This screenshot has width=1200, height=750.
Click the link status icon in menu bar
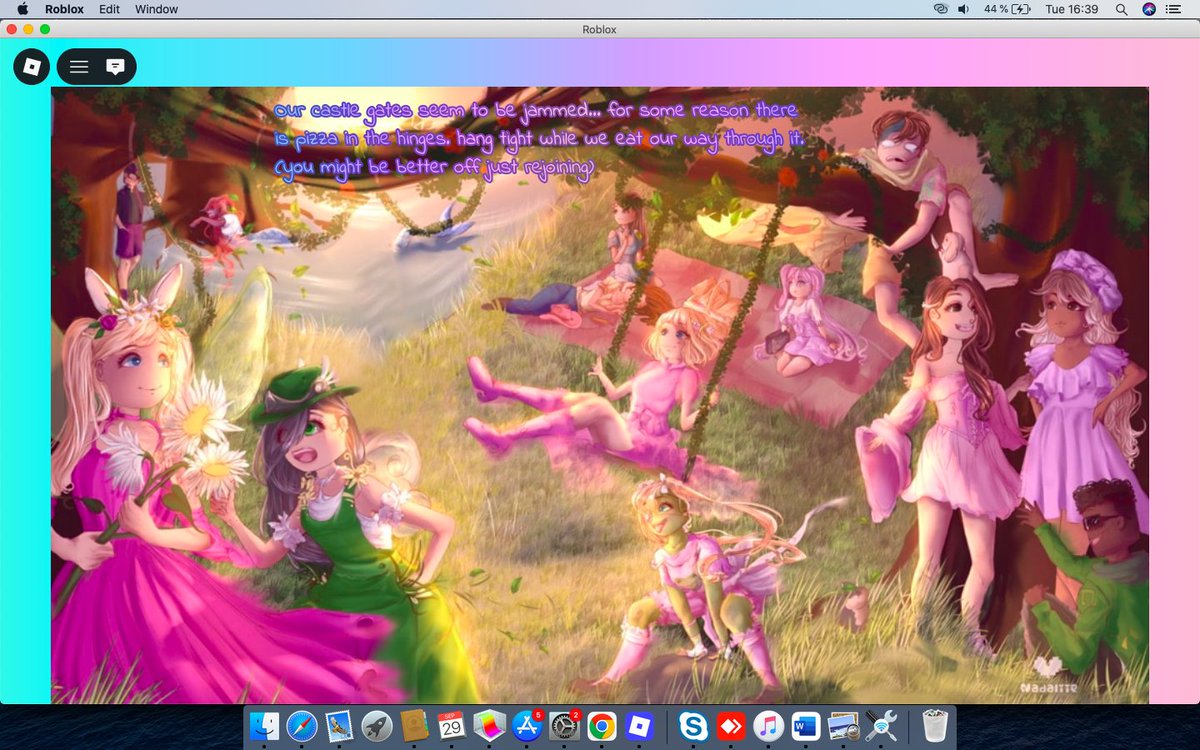(939, 9)
